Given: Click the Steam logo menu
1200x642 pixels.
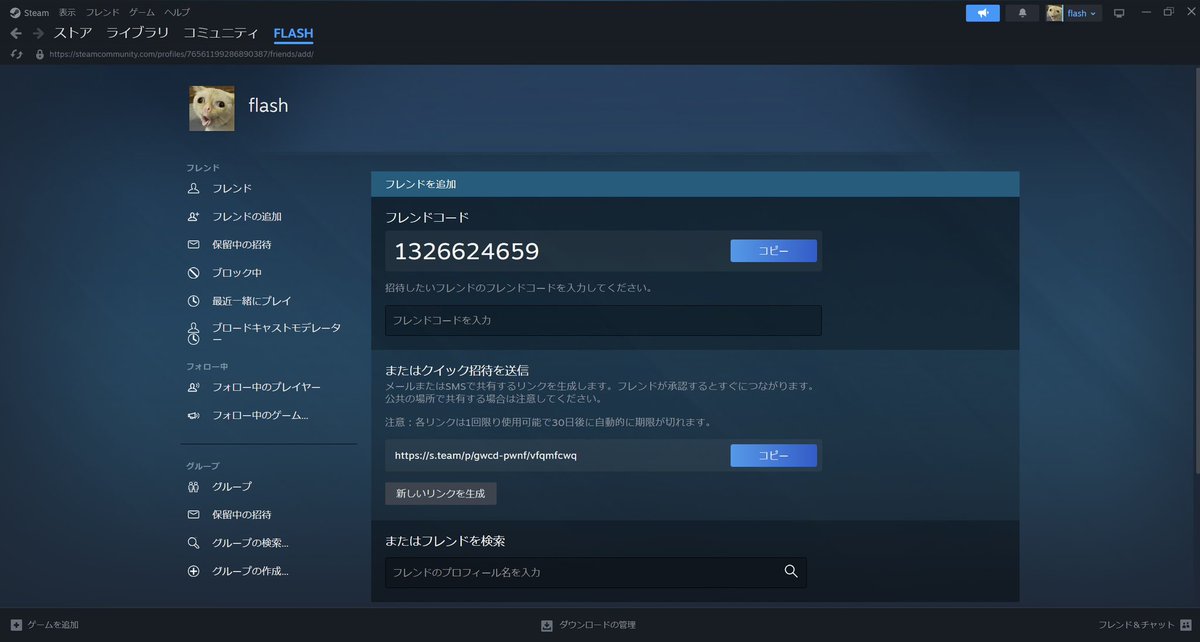Looking at the screenshot, I should tap(15, 13).
